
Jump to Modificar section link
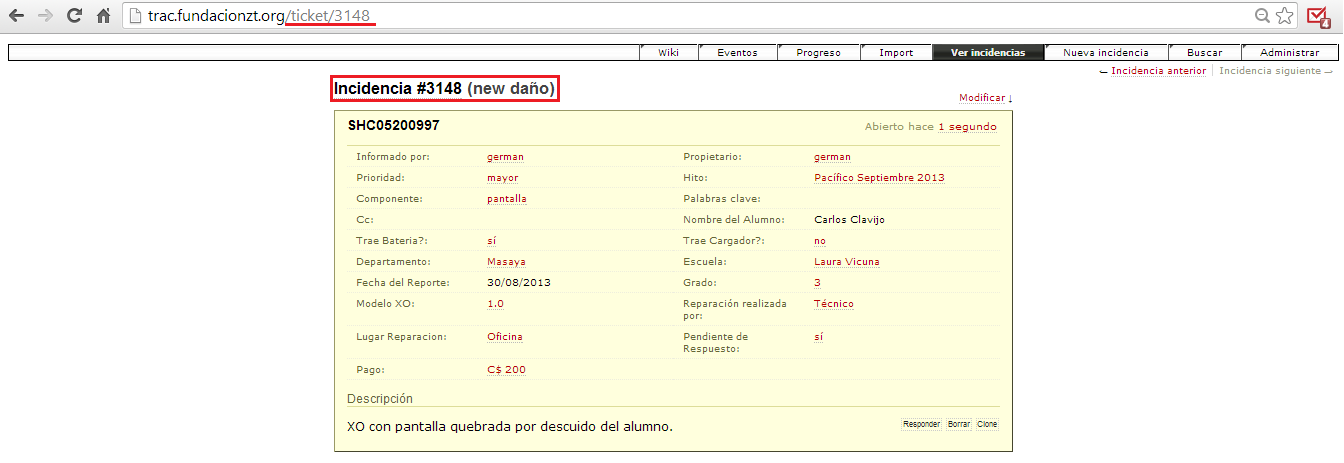tap(982, 98)
